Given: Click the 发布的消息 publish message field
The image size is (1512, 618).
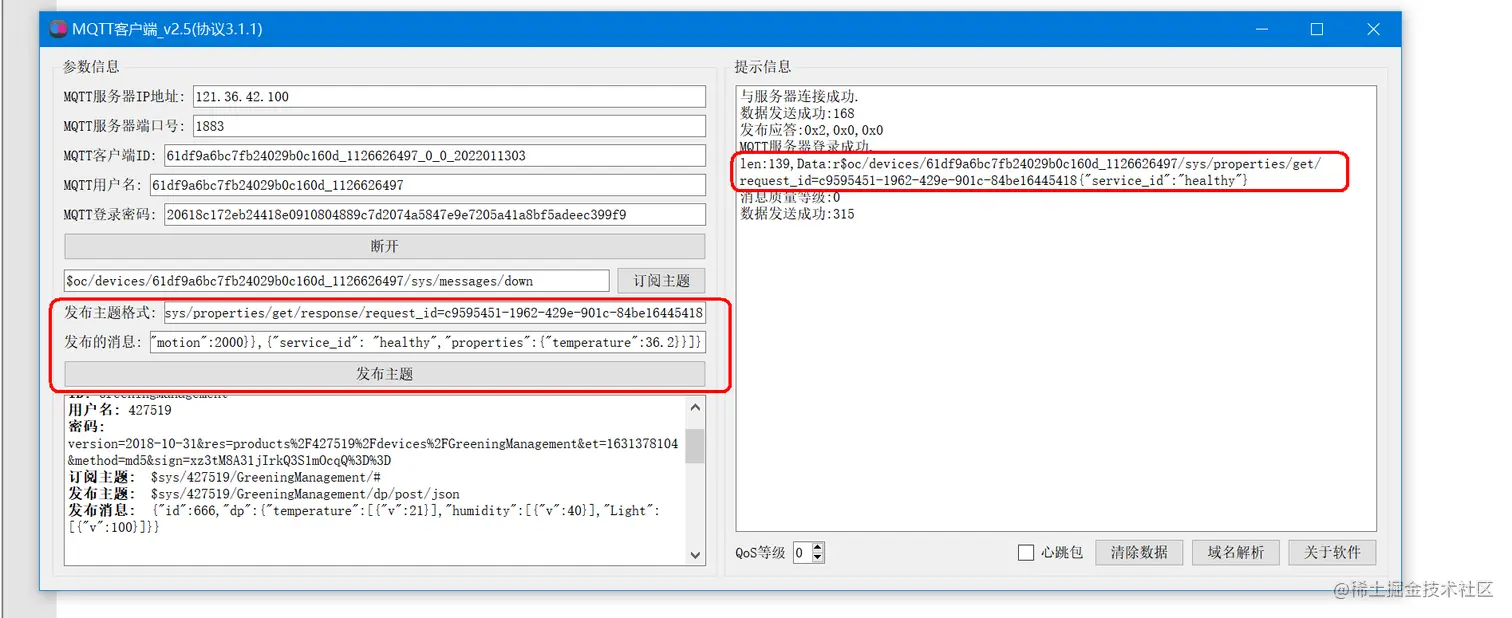Looking at the screenshot, I should pos(427,342).
